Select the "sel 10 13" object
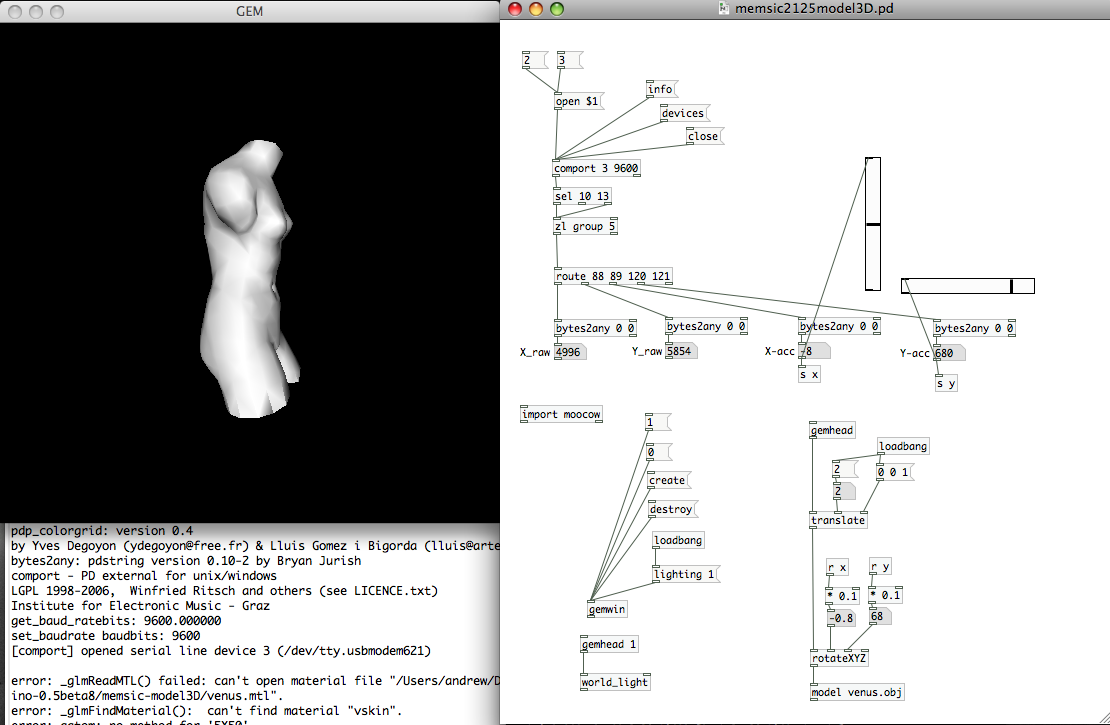Image resolution: width=1110 pixels, height=725 pixels. [x=583, y=196]
